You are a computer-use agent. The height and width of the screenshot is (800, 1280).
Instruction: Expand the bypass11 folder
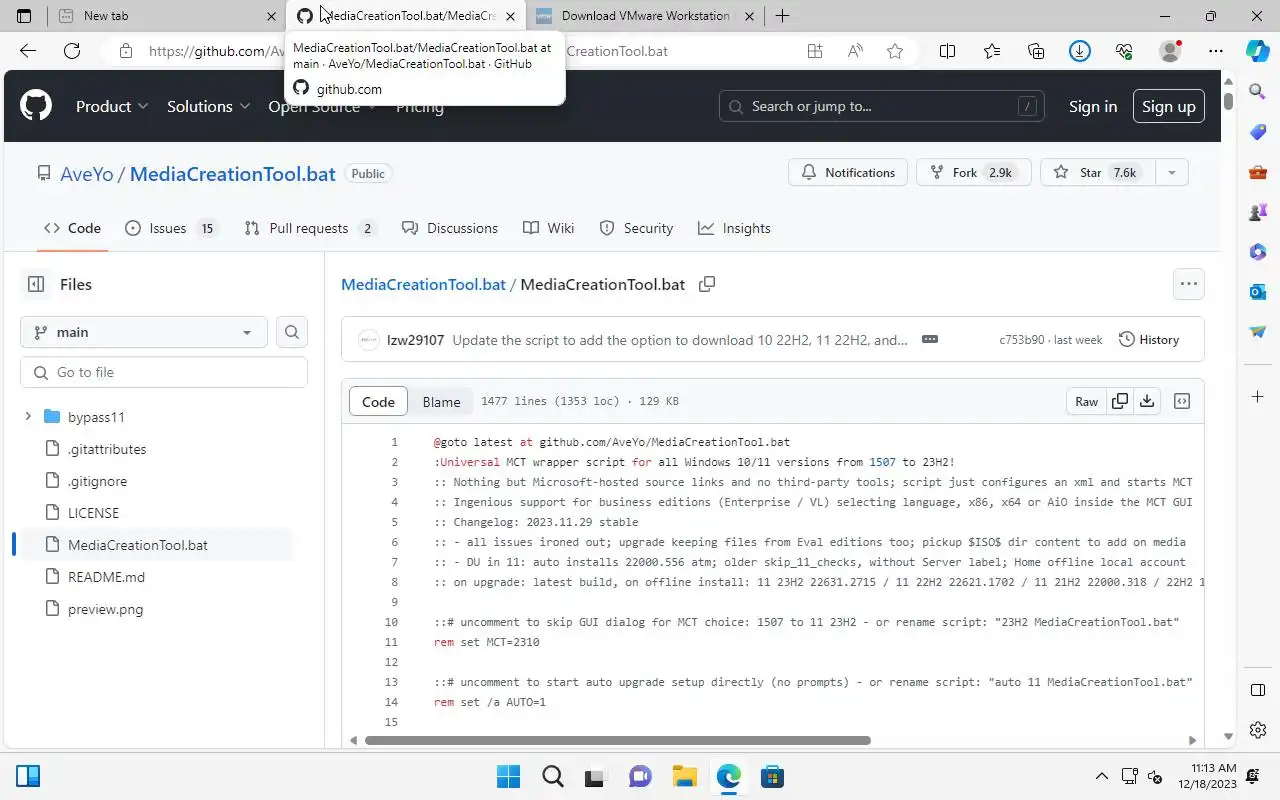(28, 417)
